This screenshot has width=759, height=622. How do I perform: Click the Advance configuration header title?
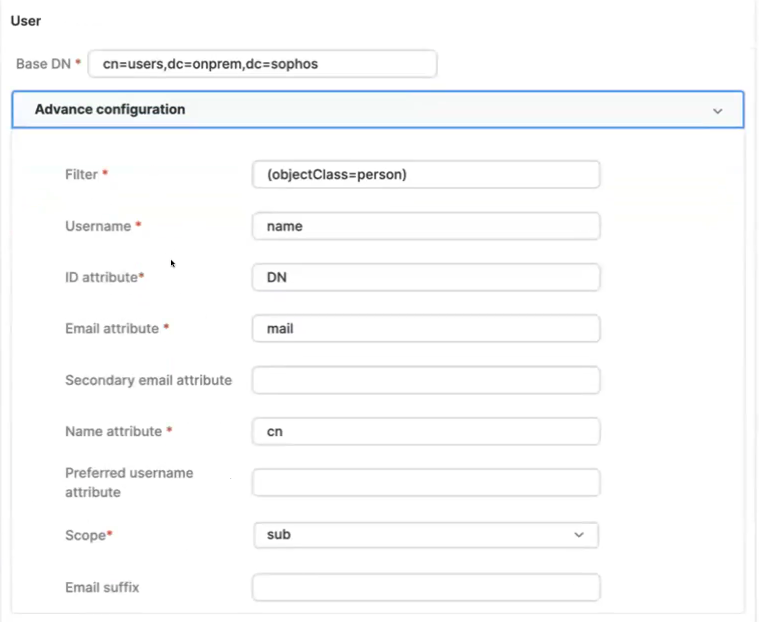110,110
